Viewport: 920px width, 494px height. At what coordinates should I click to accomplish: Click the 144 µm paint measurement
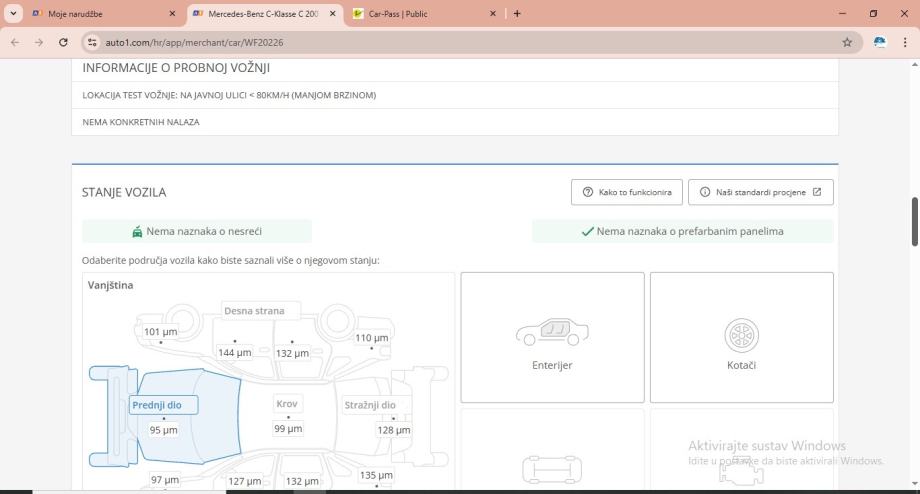point(235,353)
